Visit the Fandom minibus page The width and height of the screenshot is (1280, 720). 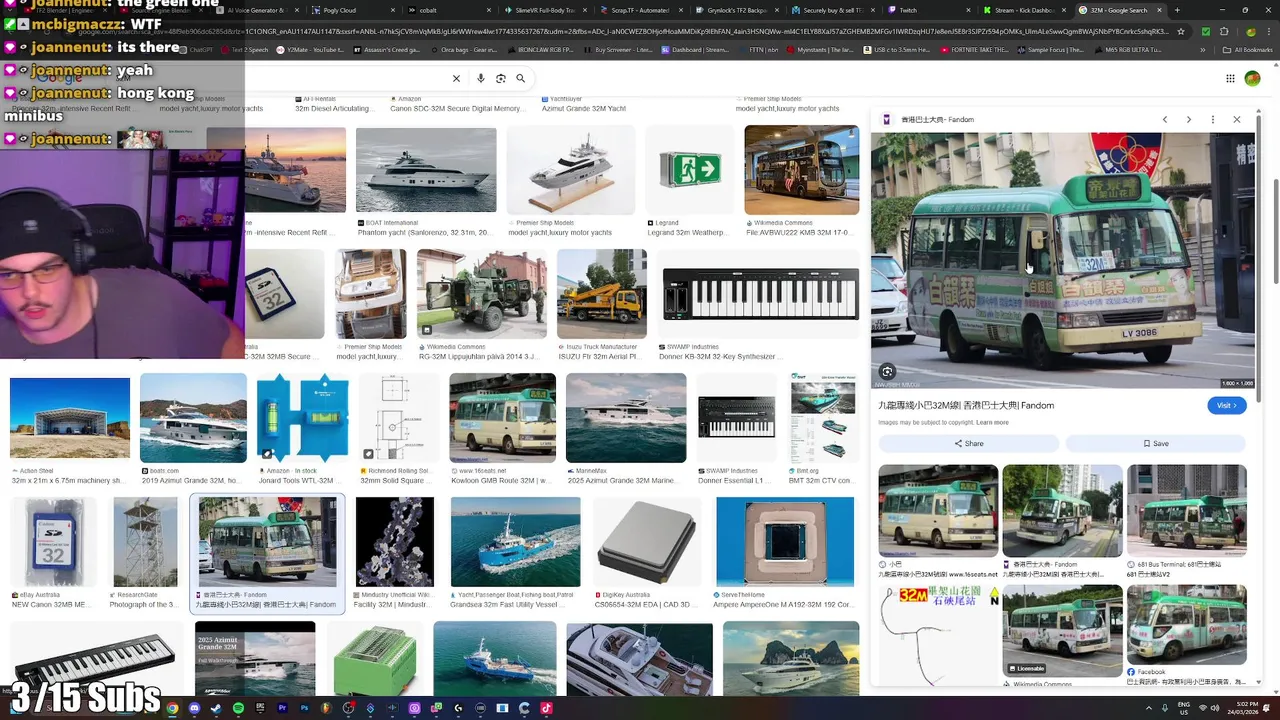tap(1226, 405)
